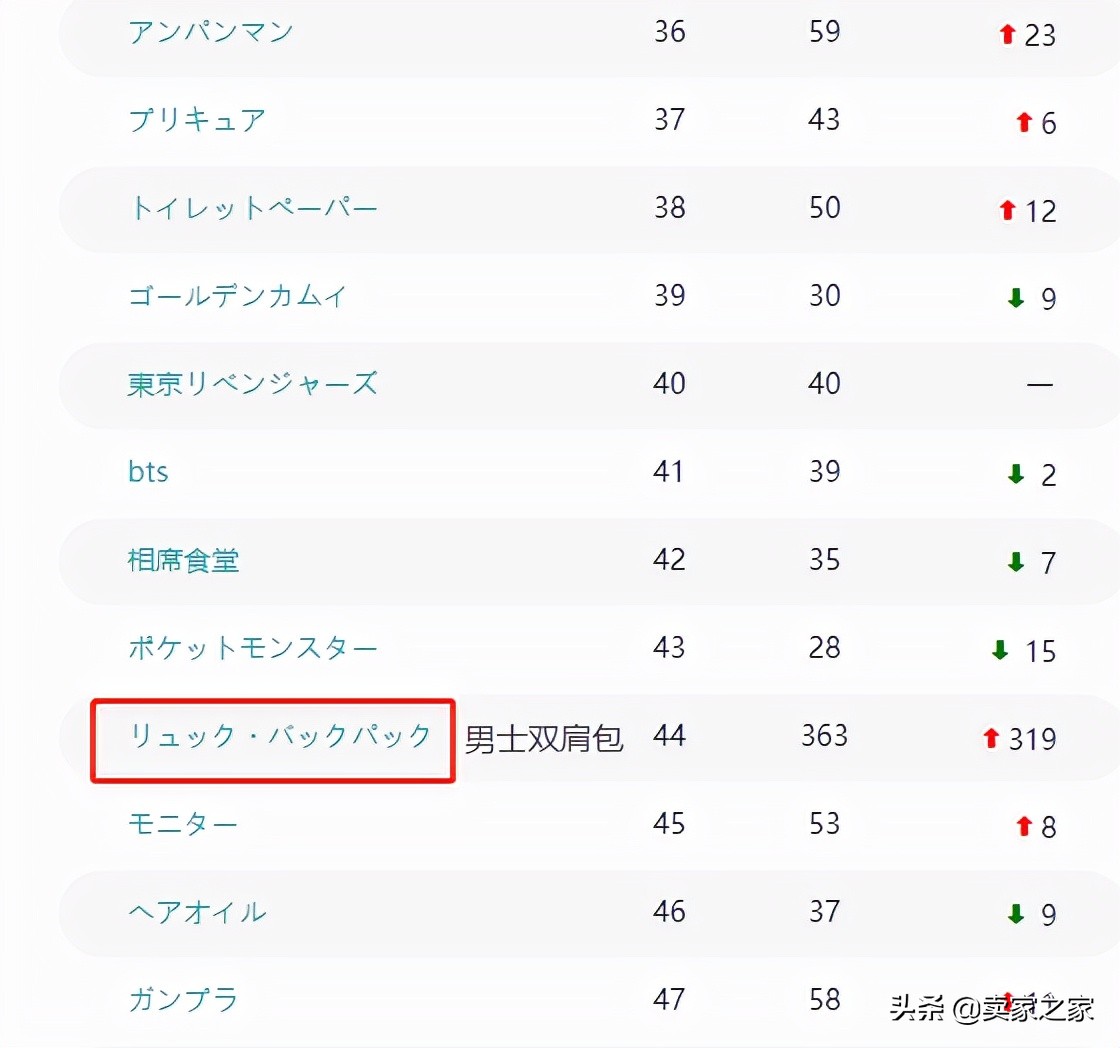Click the highlighted リュック・バックパック keyword
The height and width of the screenshot is (1048, 1120).
coord(281,736)
